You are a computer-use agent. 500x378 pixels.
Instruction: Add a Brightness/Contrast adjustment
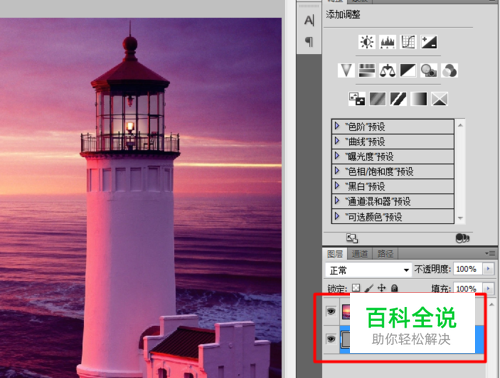click(367, 42)
